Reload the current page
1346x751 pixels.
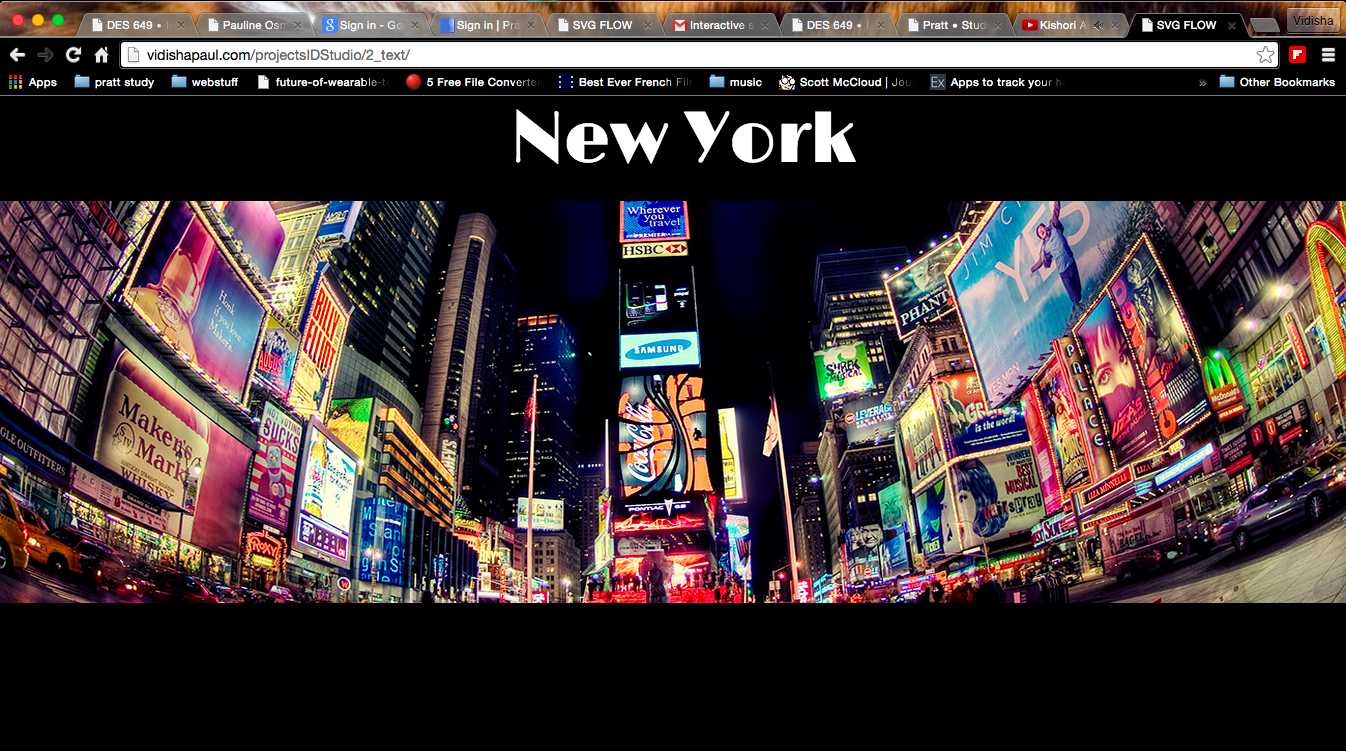click(x=73, y=55)
